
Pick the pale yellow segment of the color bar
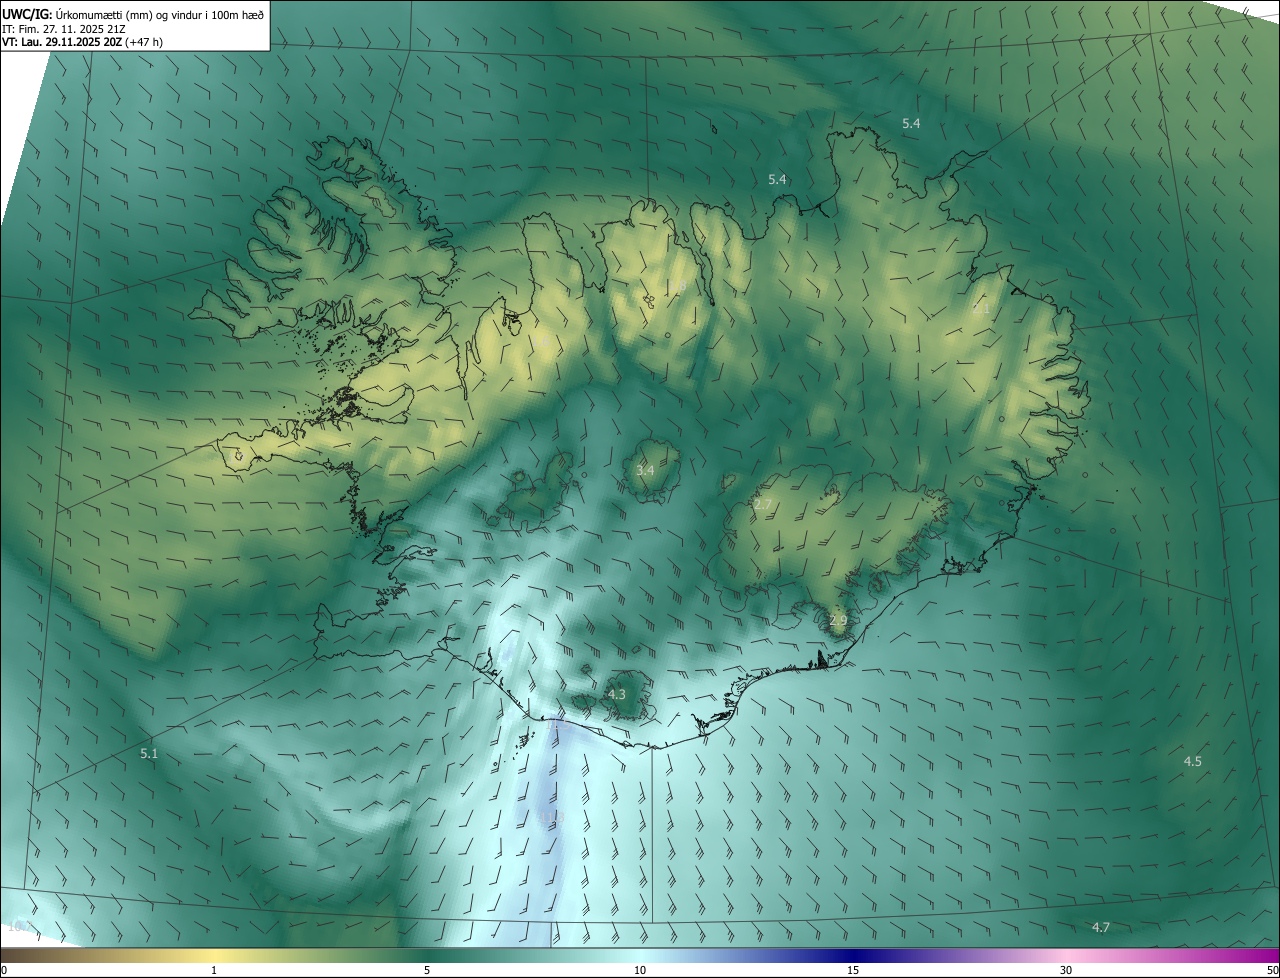215,955
